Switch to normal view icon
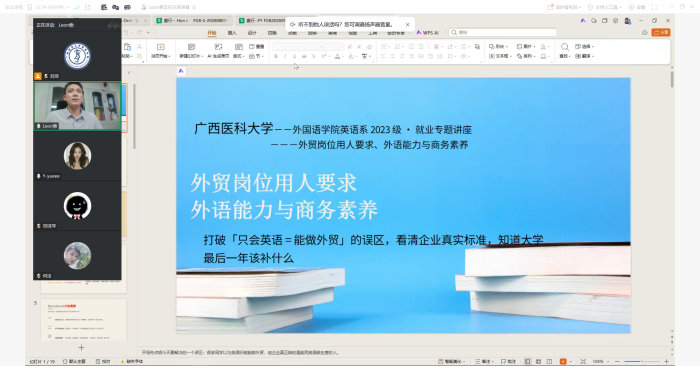700x366 pixels. tap(528, 362)
